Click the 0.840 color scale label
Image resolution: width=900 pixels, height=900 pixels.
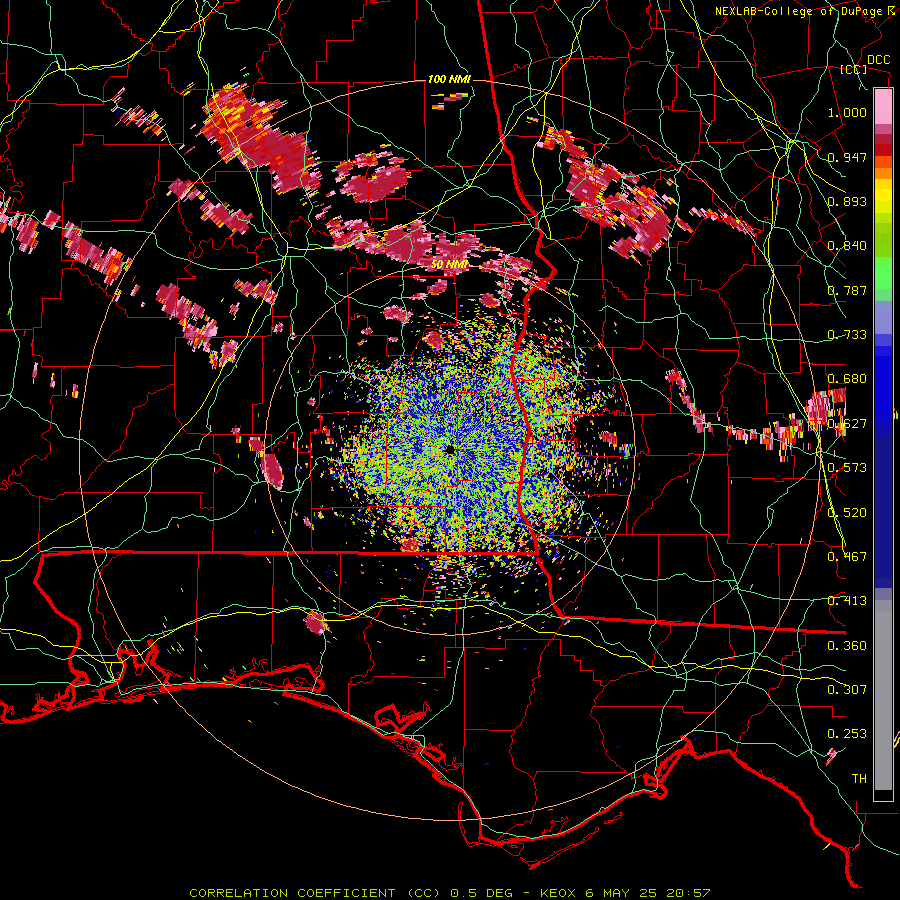(847, 246)
